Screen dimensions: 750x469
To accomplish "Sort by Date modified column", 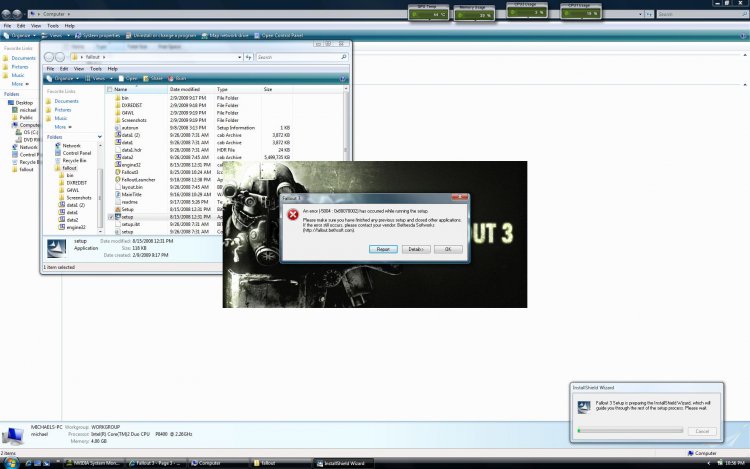I will (185, 89).
